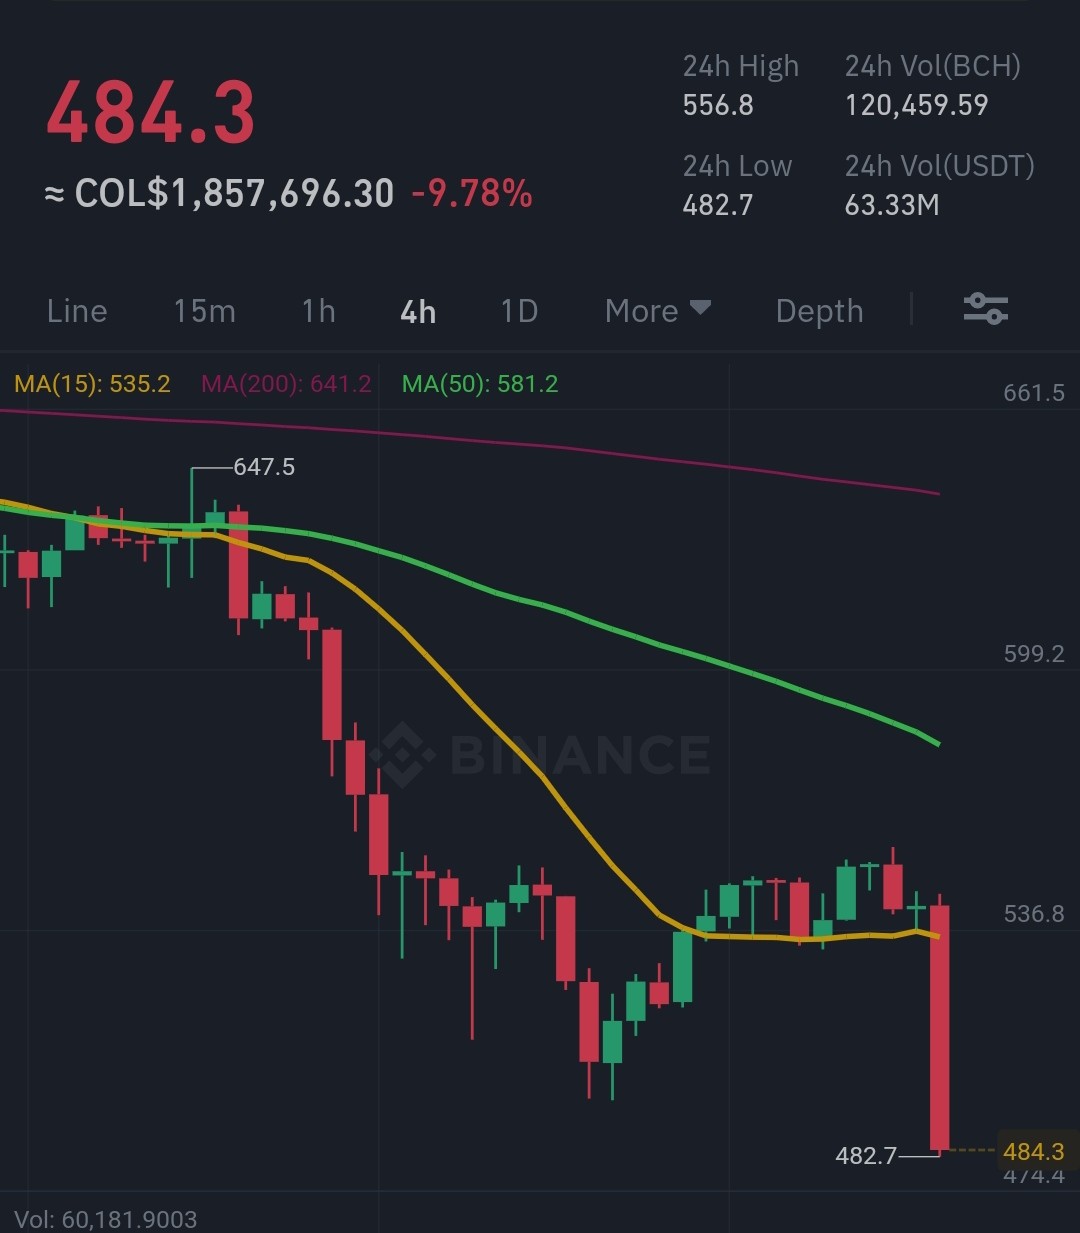Open the chart settings sliders icon
Viewport: 1080px width, 1233px height.
click(985, 309)
